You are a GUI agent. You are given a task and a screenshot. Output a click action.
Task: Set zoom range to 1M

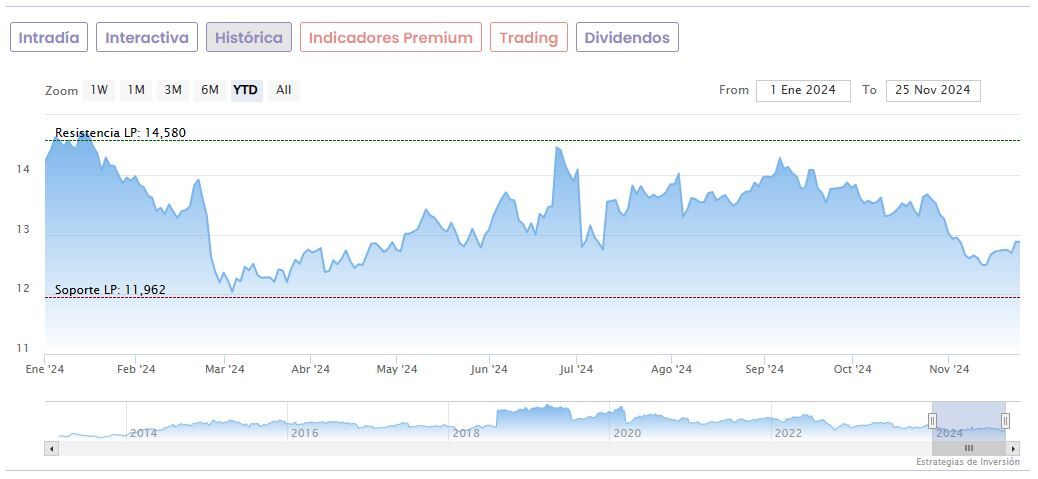point(136,90)
